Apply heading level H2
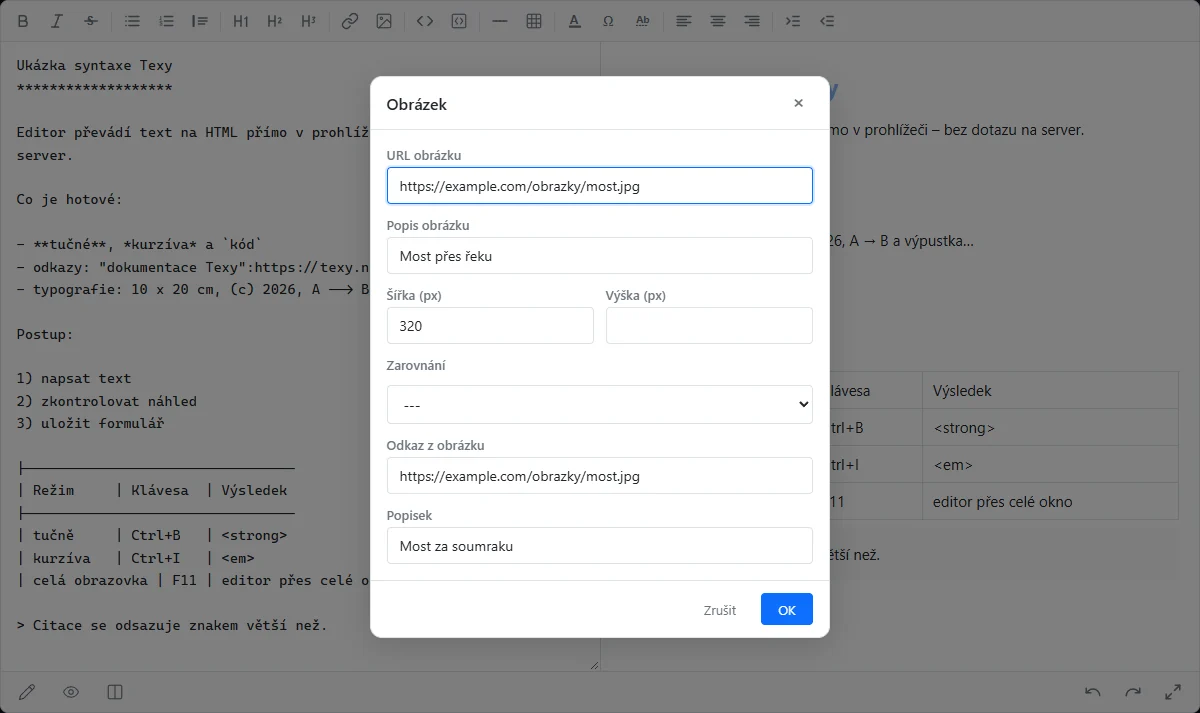1200x713 pixels. [x=275, y=20]
